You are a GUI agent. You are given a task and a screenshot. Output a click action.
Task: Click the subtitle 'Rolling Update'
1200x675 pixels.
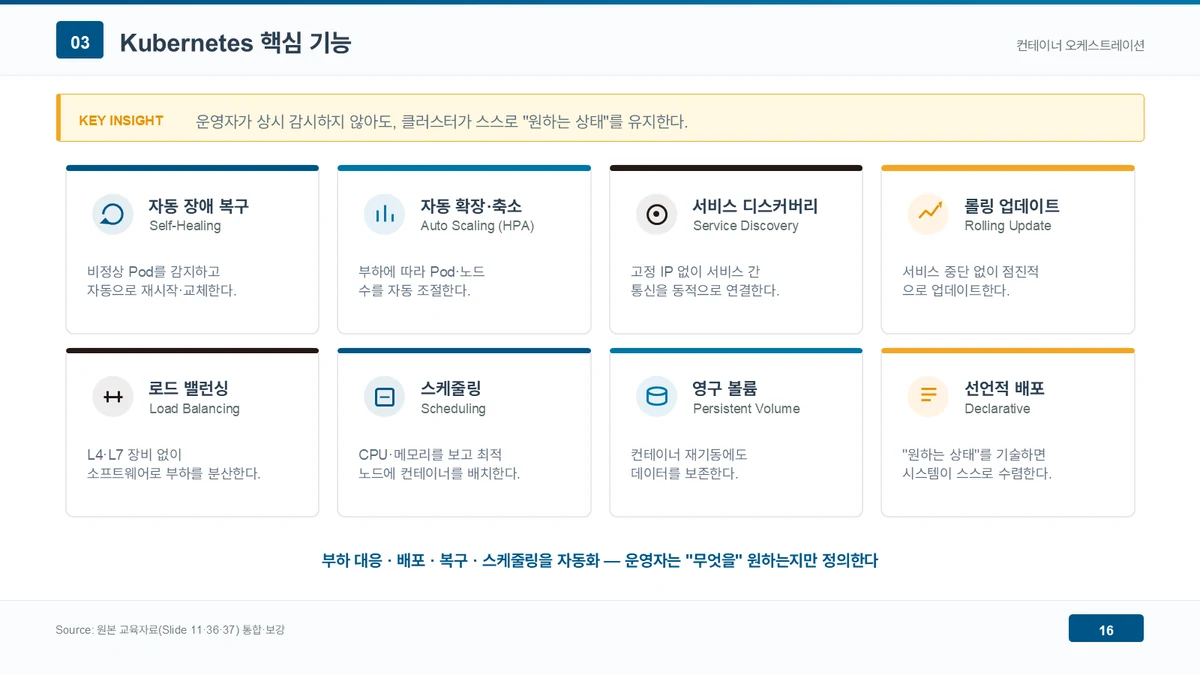tap(1008, 226)
